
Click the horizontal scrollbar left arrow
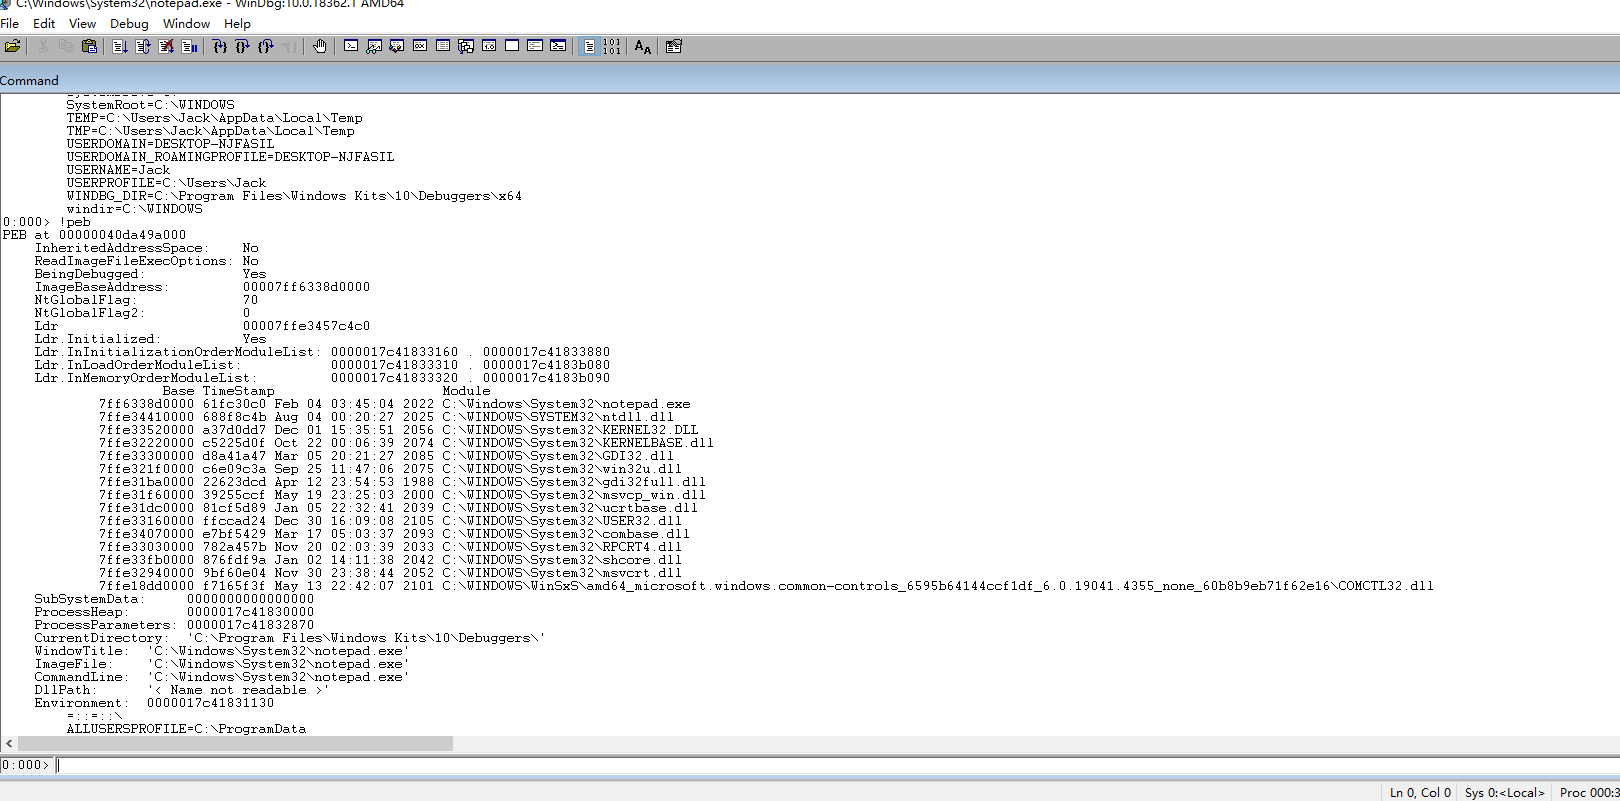[9, 743]
